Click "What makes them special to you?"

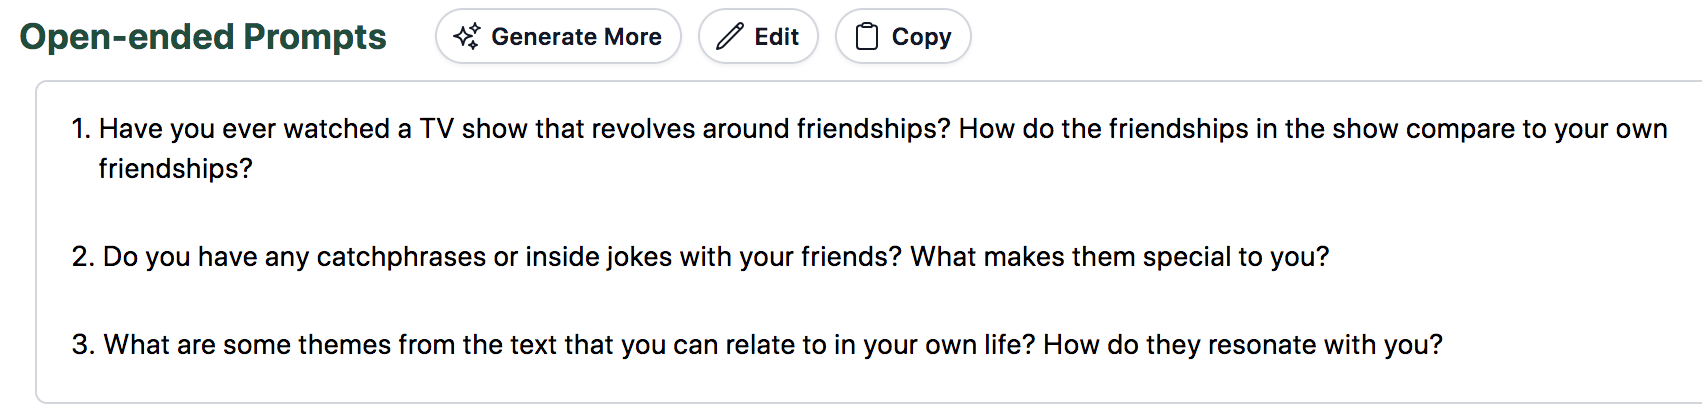(1119, 257)
